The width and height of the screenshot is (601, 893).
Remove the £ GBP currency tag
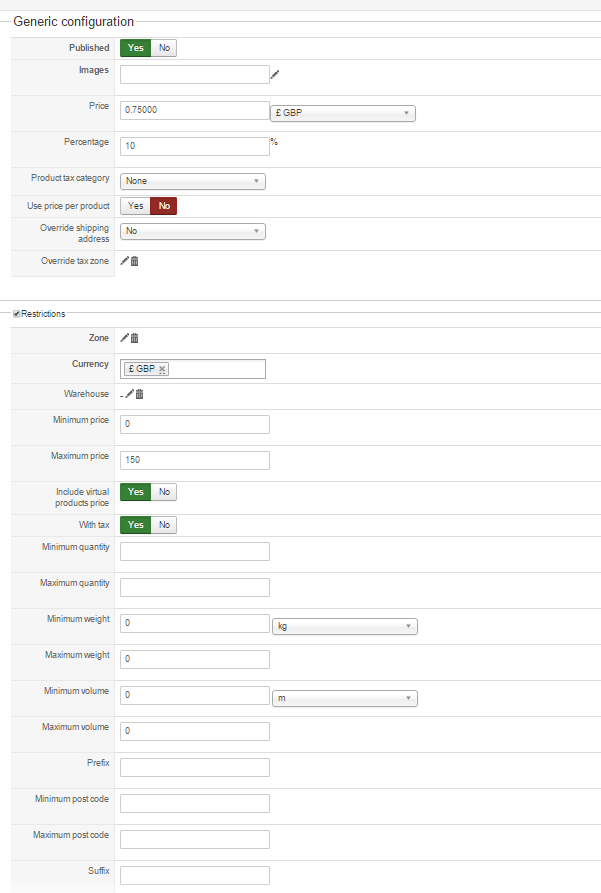[x=162, y=369]
